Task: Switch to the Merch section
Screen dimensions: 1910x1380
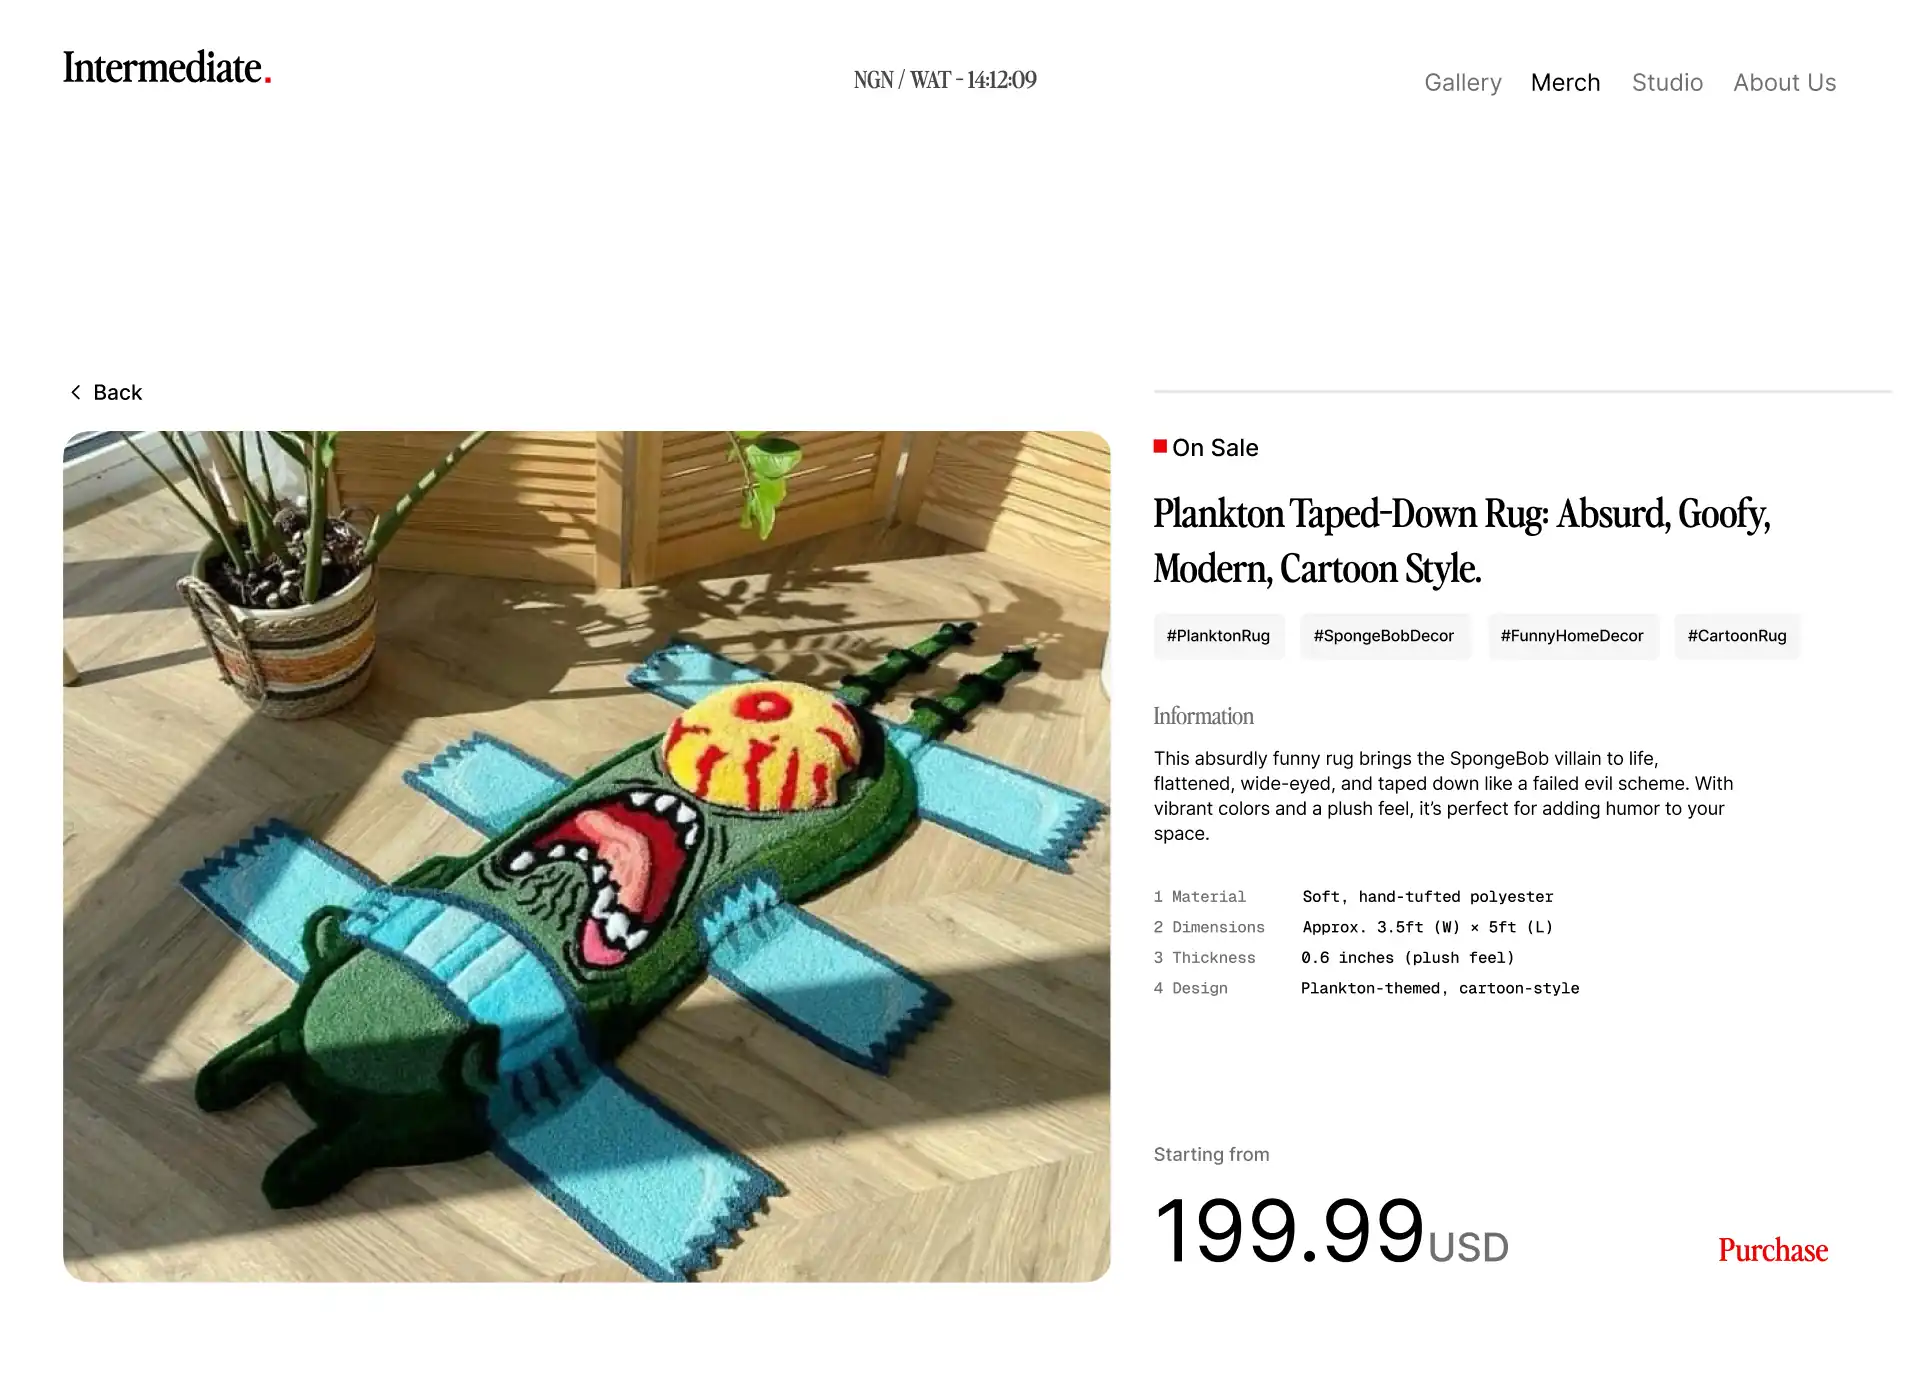Action: (1565, 83)
